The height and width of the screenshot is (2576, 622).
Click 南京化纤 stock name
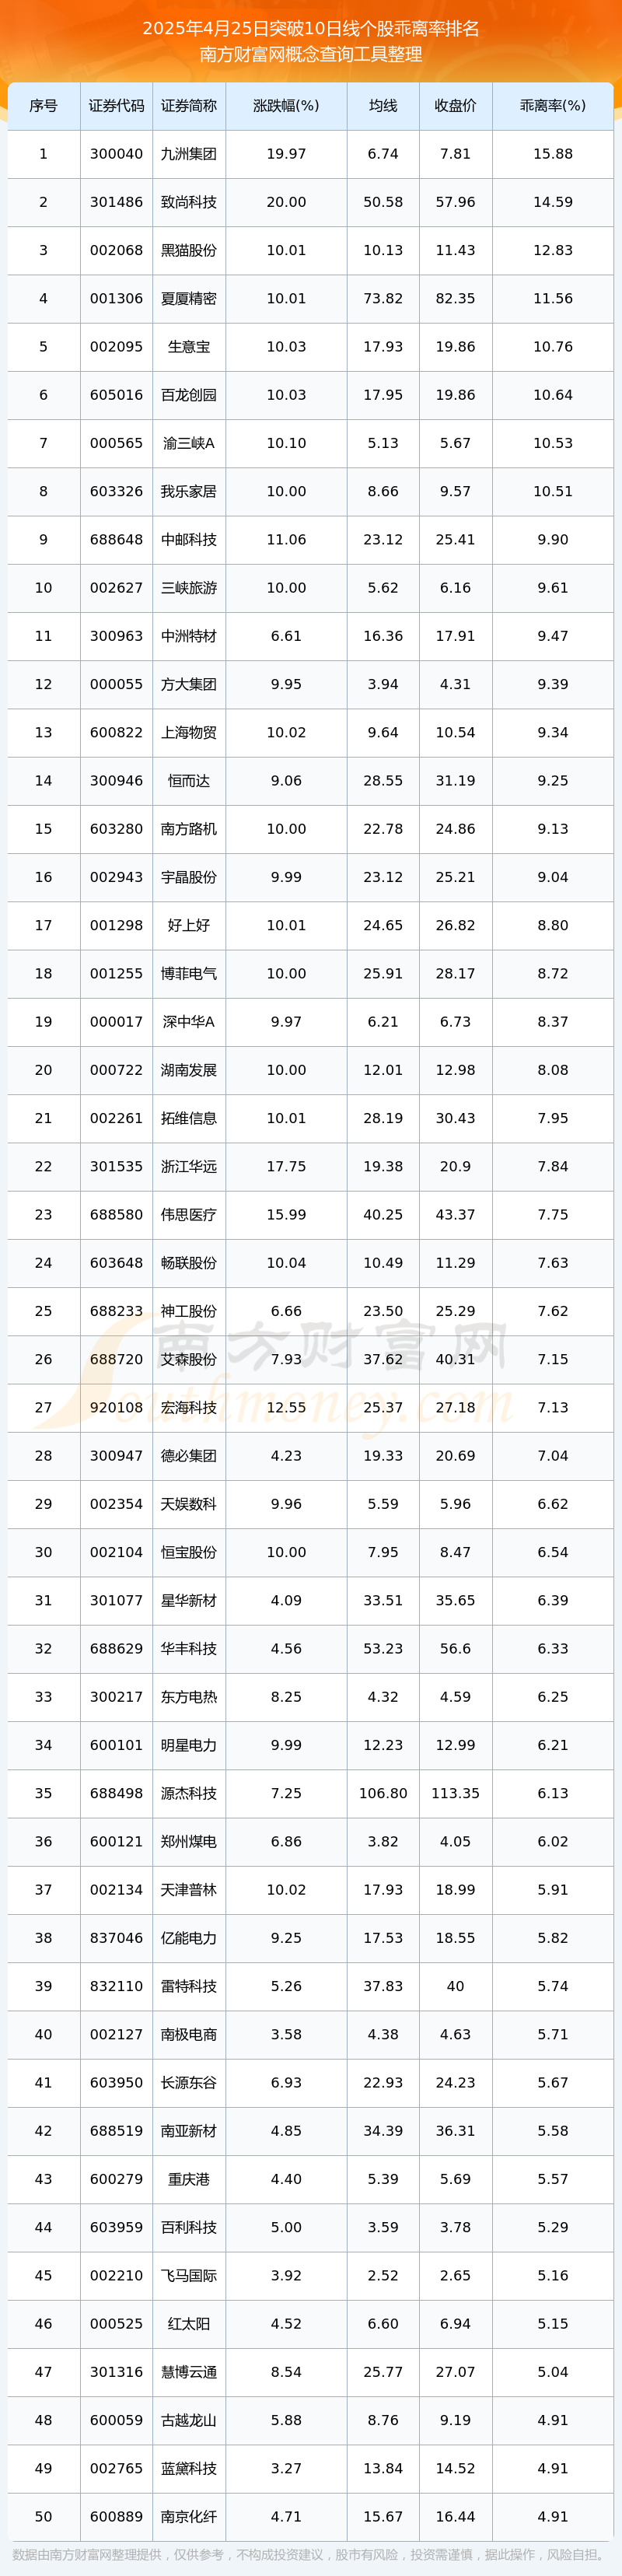point(189,2516)
